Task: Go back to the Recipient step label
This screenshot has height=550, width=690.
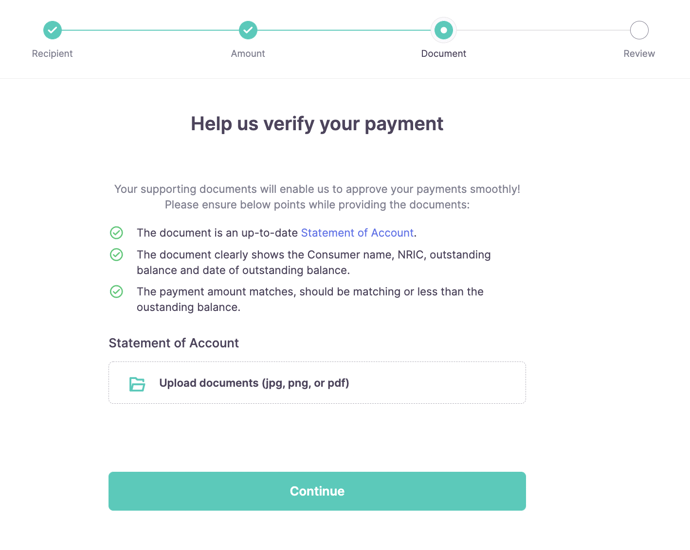Action: (x=52, y=54)
